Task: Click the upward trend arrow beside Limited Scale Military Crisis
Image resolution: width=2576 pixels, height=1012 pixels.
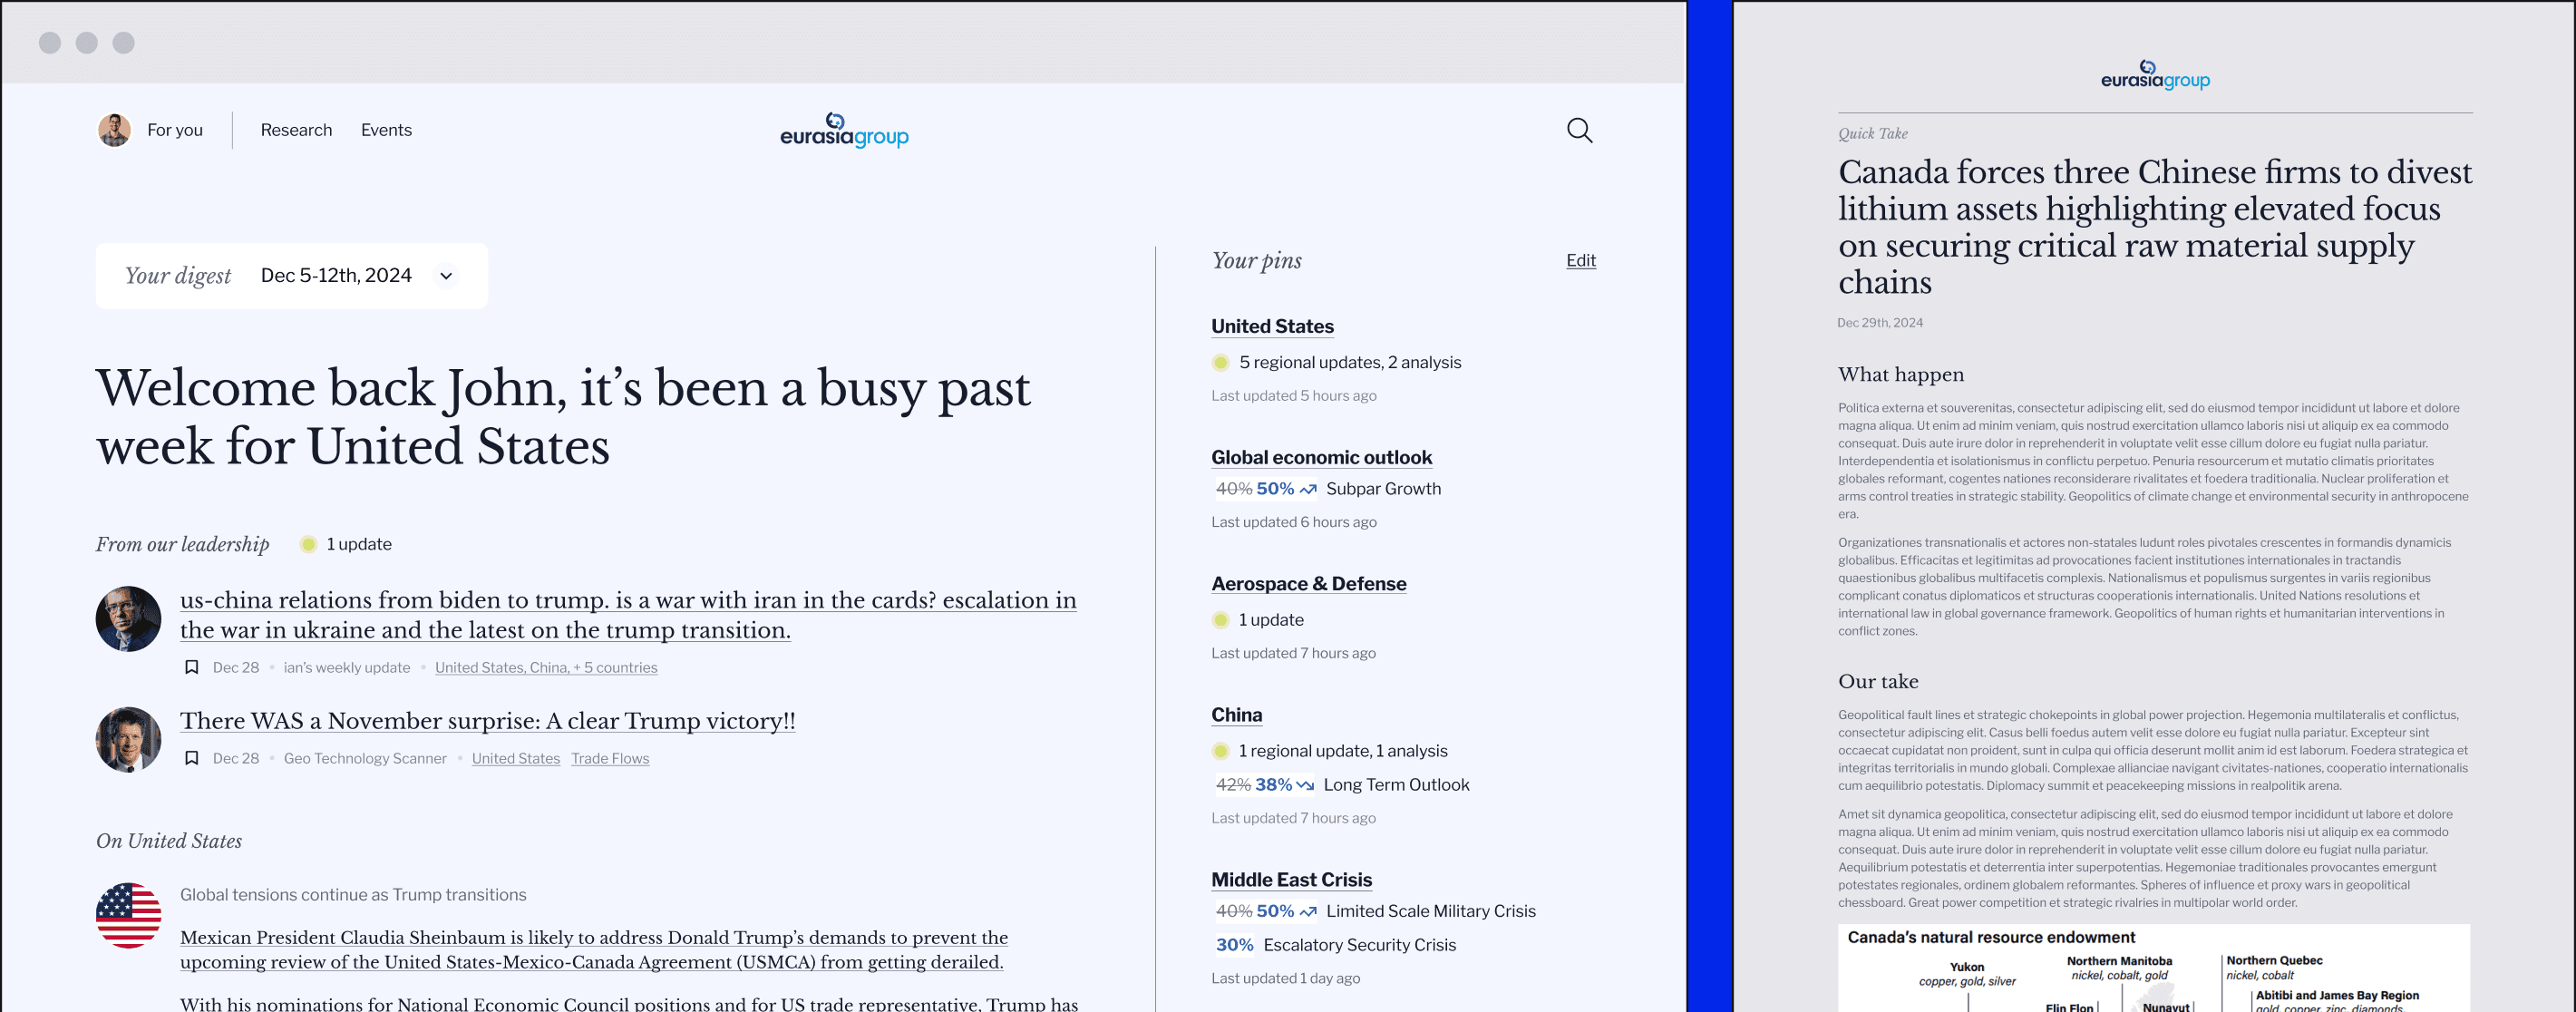Action: [1308, 911]
